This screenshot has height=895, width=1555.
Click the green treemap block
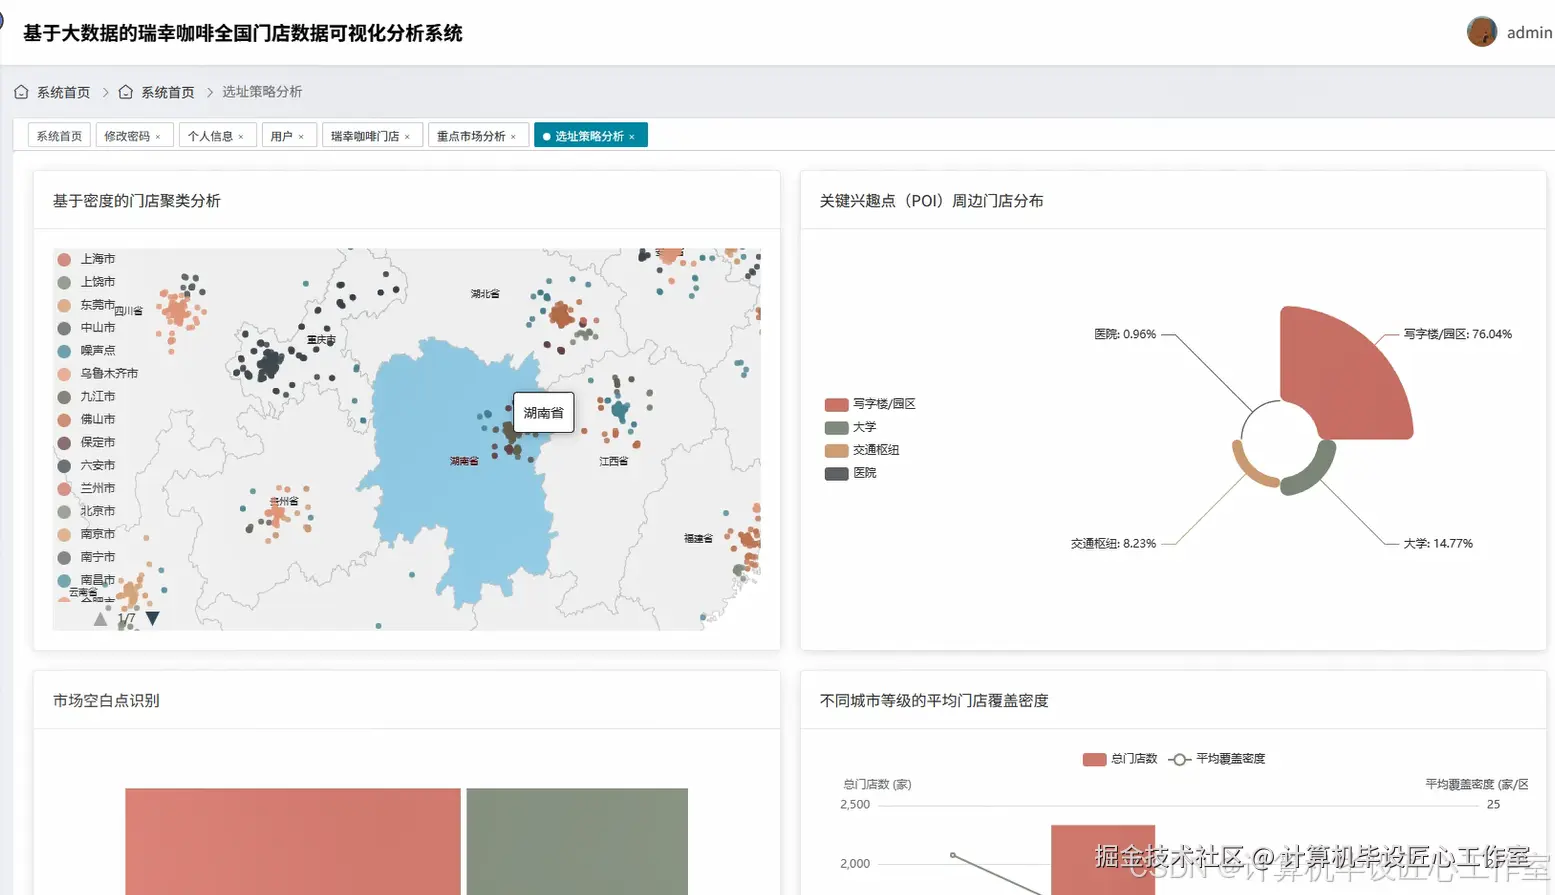click(x=577, y=841)
